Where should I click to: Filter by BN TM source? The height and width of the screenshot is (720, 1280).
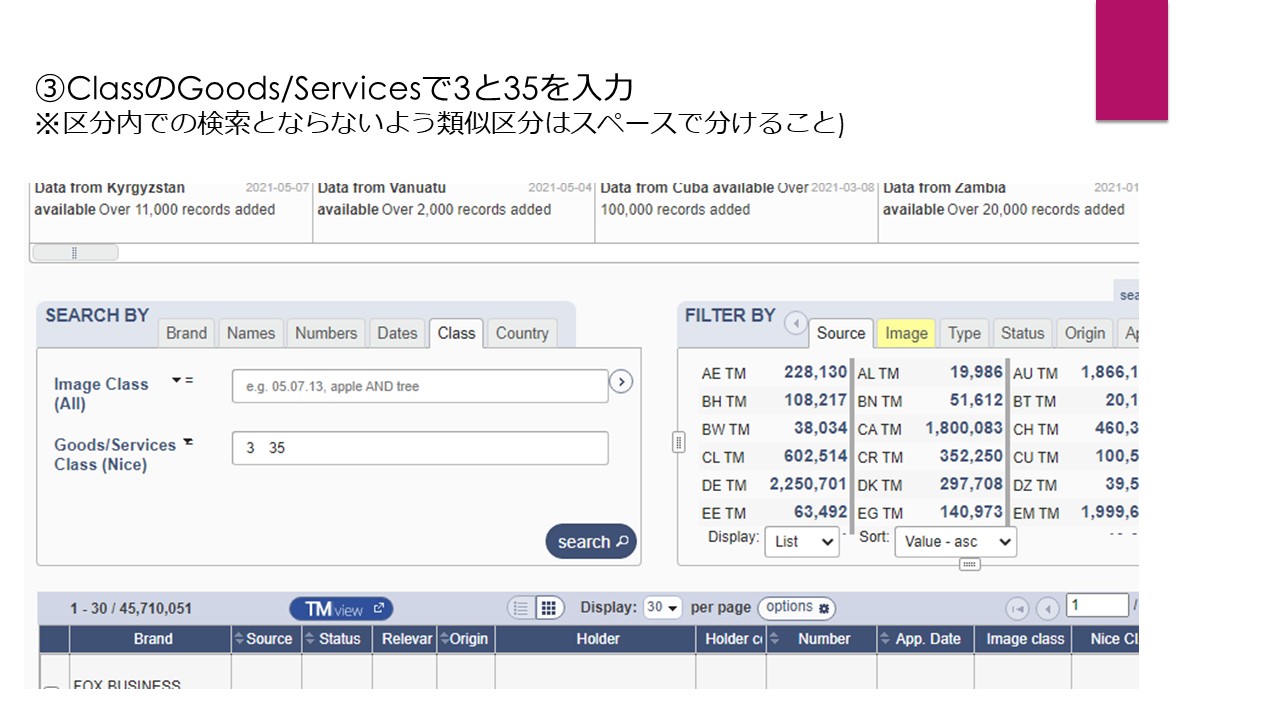(930, 401)
